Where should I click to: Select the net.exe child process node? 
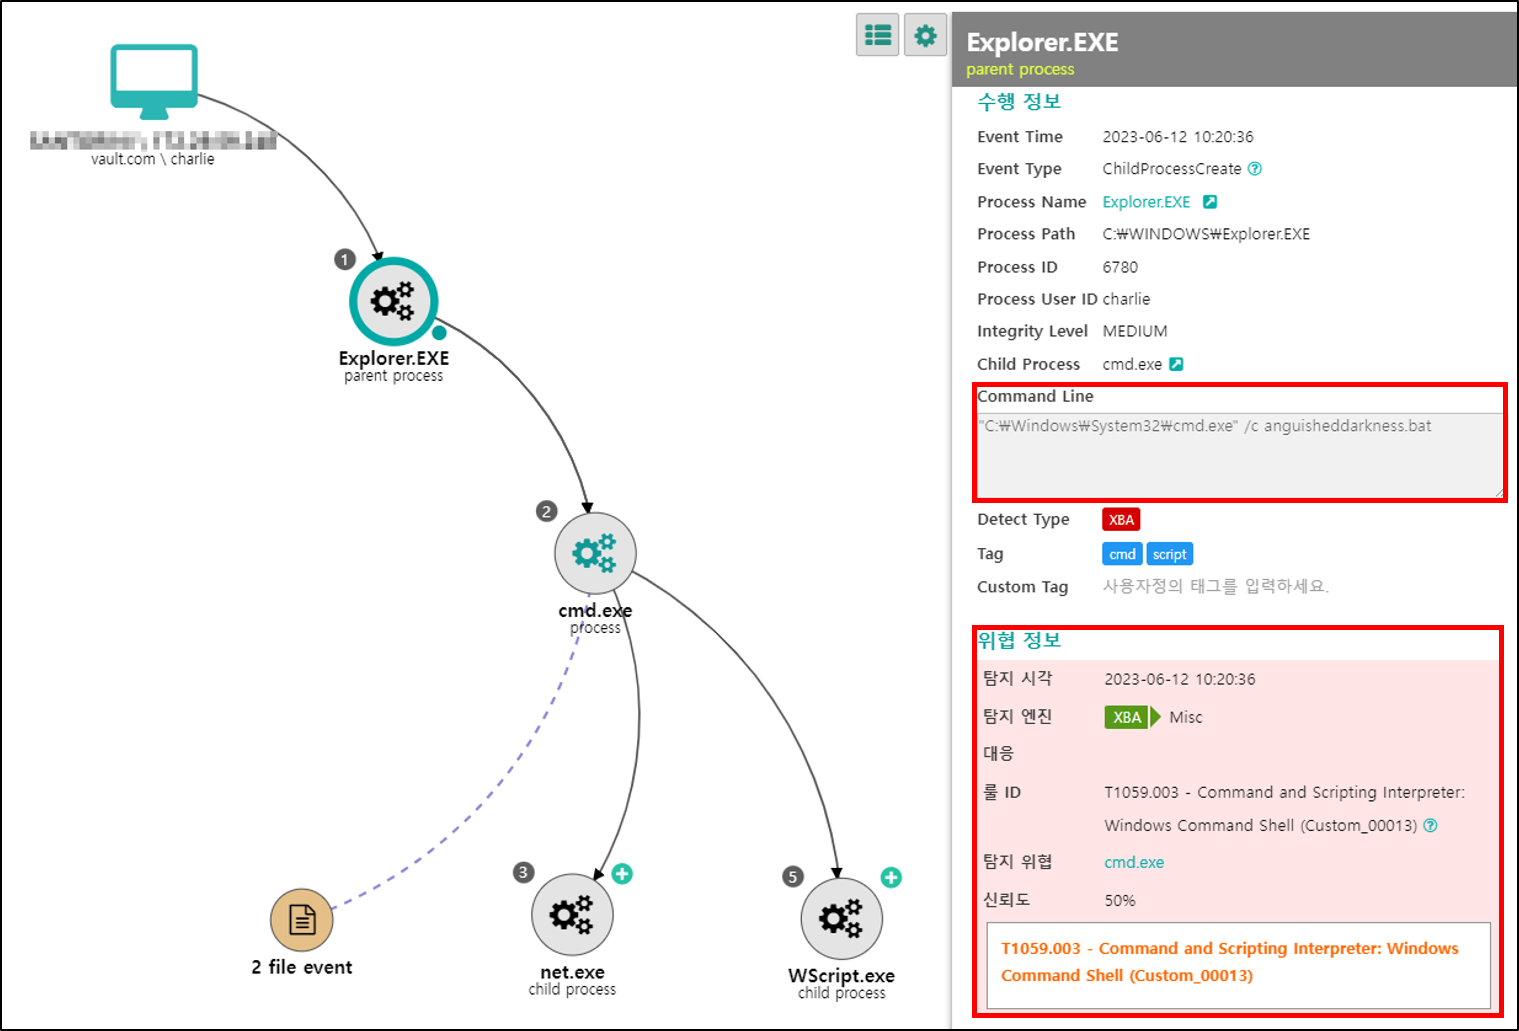click(572, 915)
